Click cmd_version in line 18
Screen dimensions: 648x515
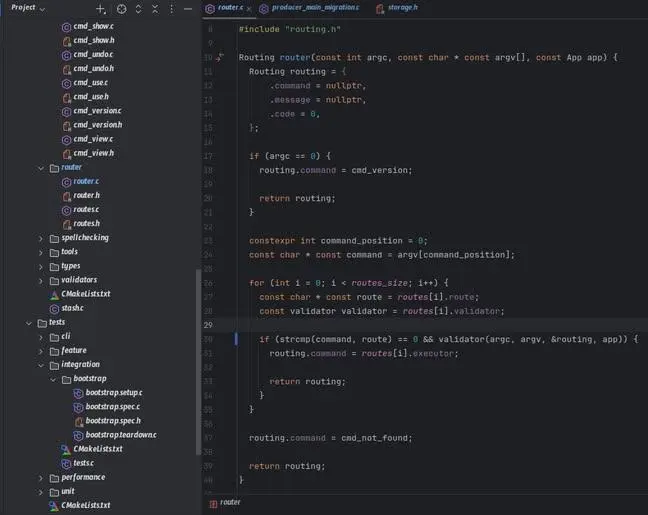coord(379,170)
